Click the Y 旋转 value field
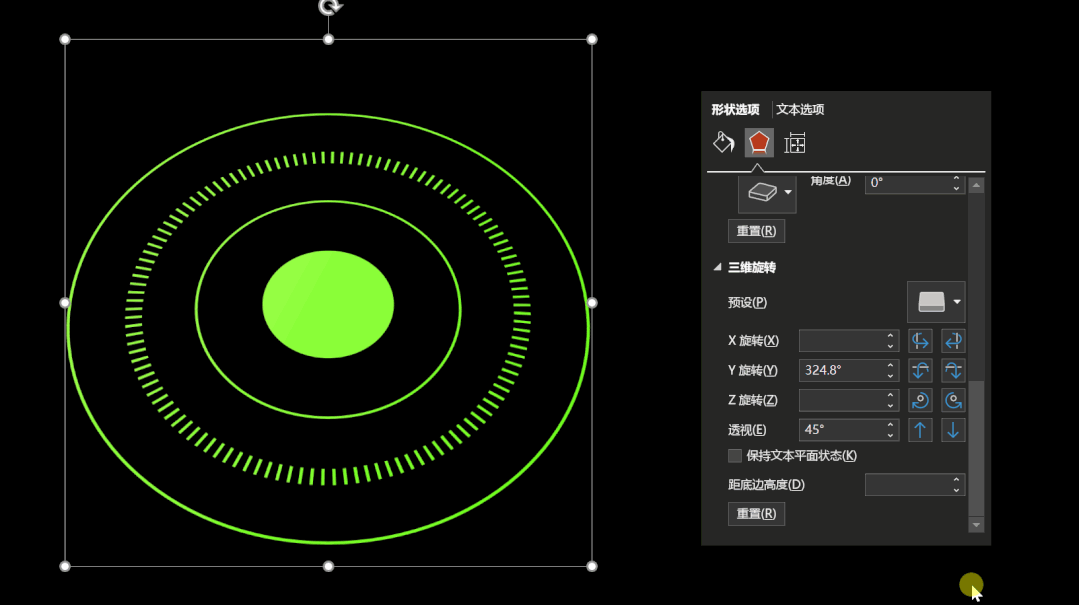 (840, 370)
